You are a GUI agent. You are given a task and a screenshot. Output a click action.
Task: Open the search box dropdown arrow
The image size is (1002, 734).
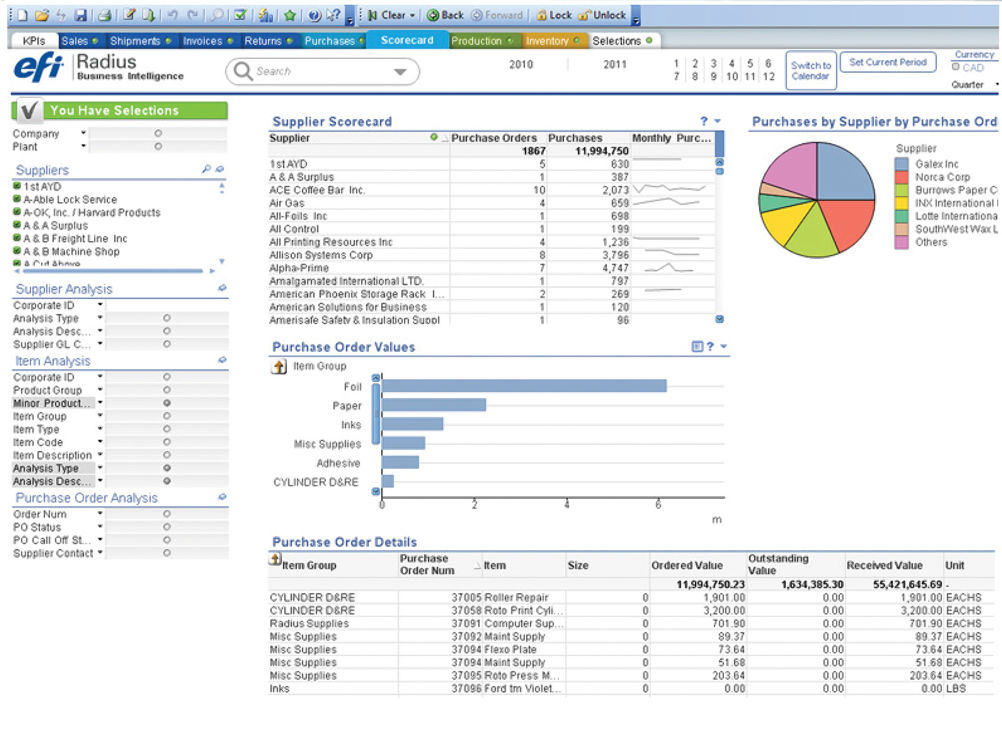(400, 72)
